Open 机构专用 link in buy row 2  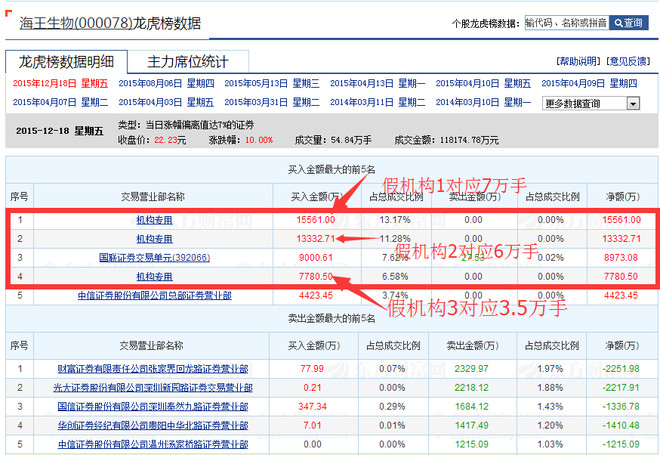click(154, 239)
